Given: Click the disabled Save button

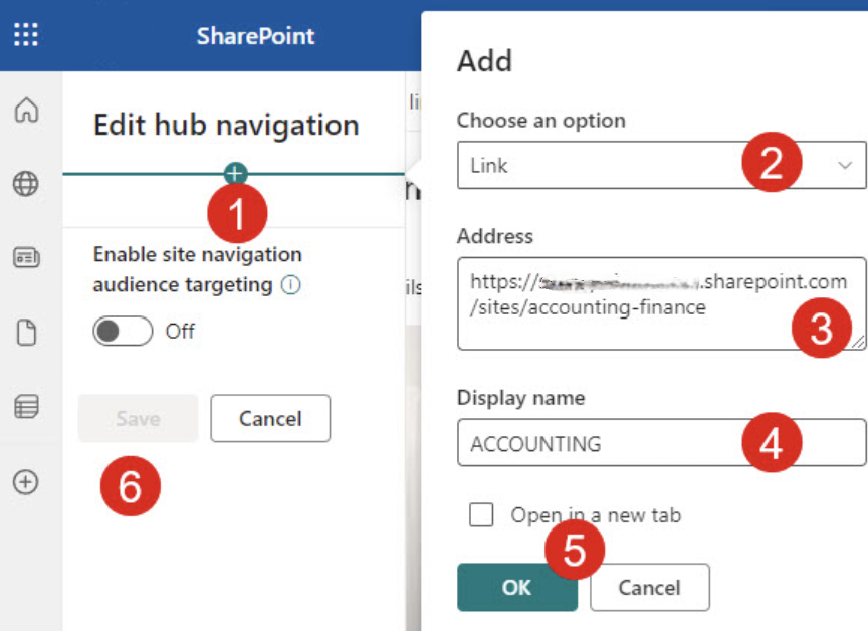Looking at the screenshot, I should 137,418.
